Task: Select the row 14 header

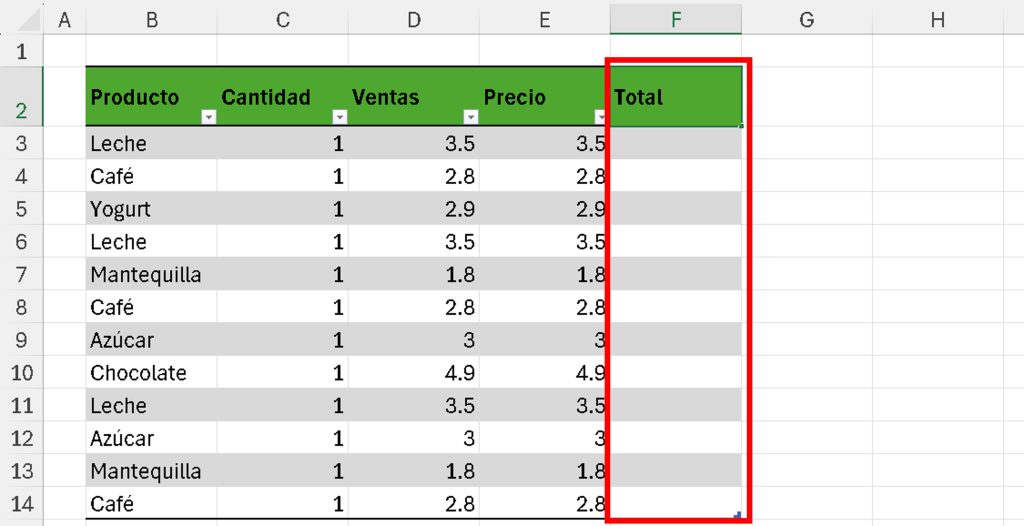Action: pyautogui.click(x=22, y=503)
